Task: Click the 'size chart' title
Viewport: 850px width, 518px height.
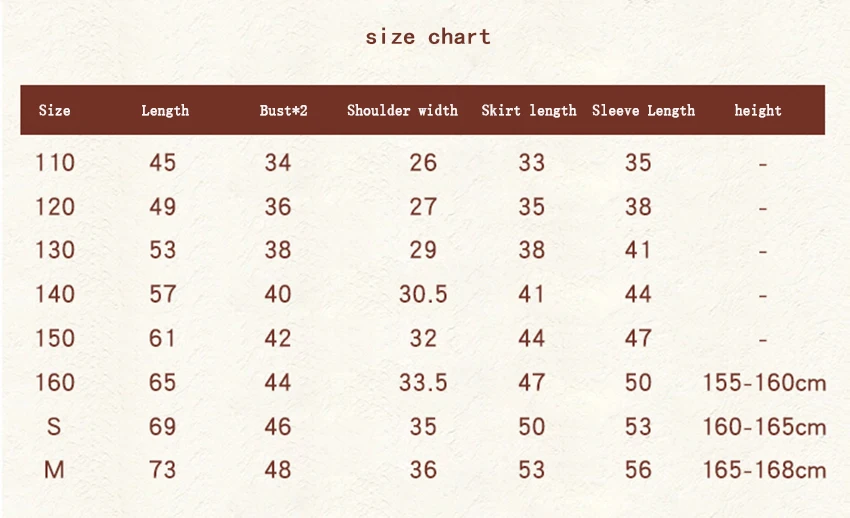Action: [428, 37]
